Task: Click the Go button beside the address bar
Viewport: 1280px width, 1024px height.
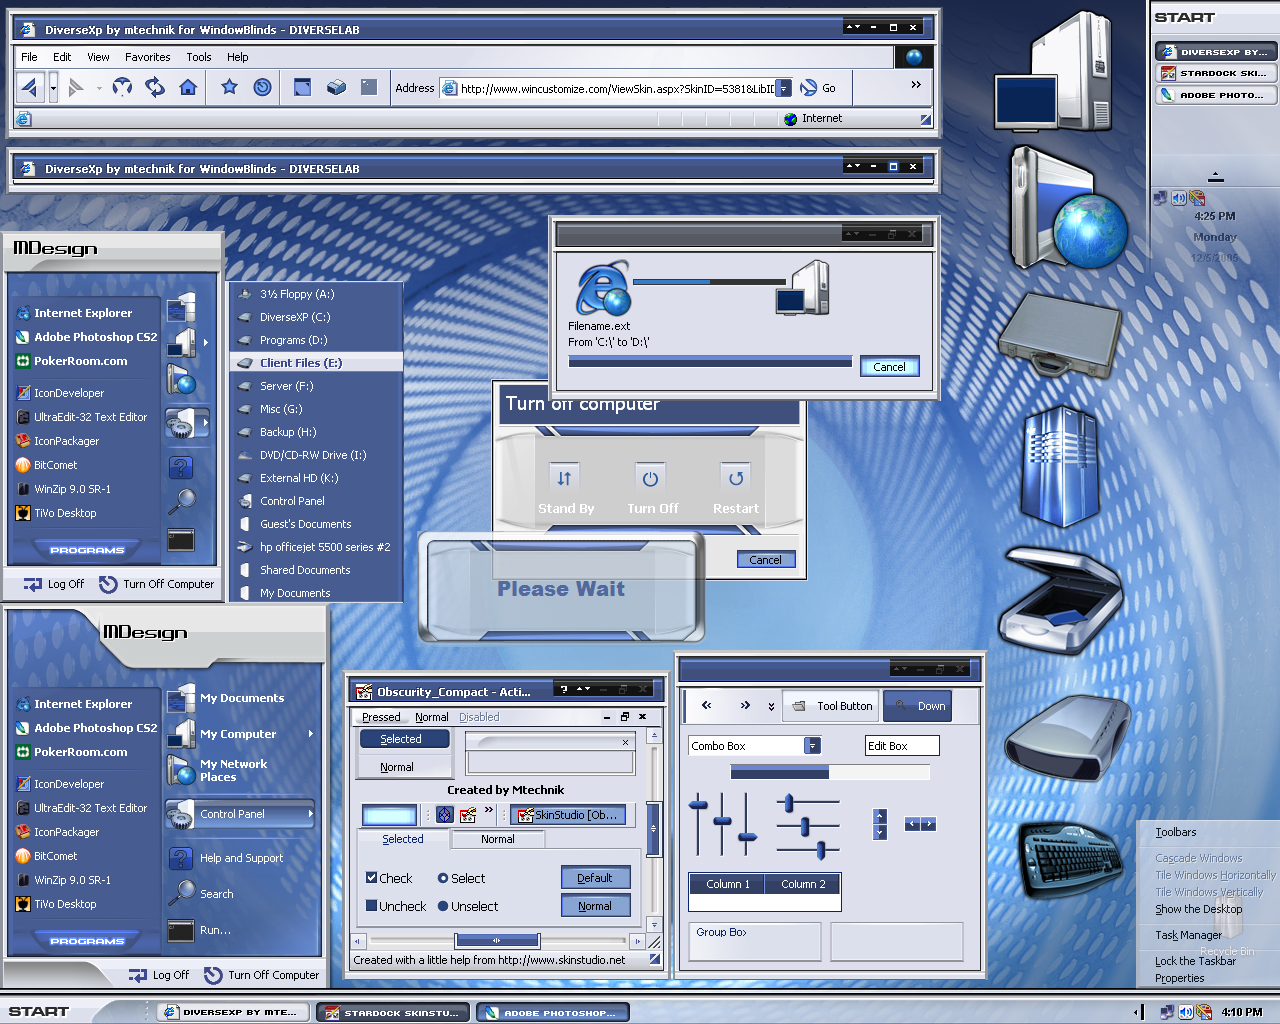Action: 818,88
